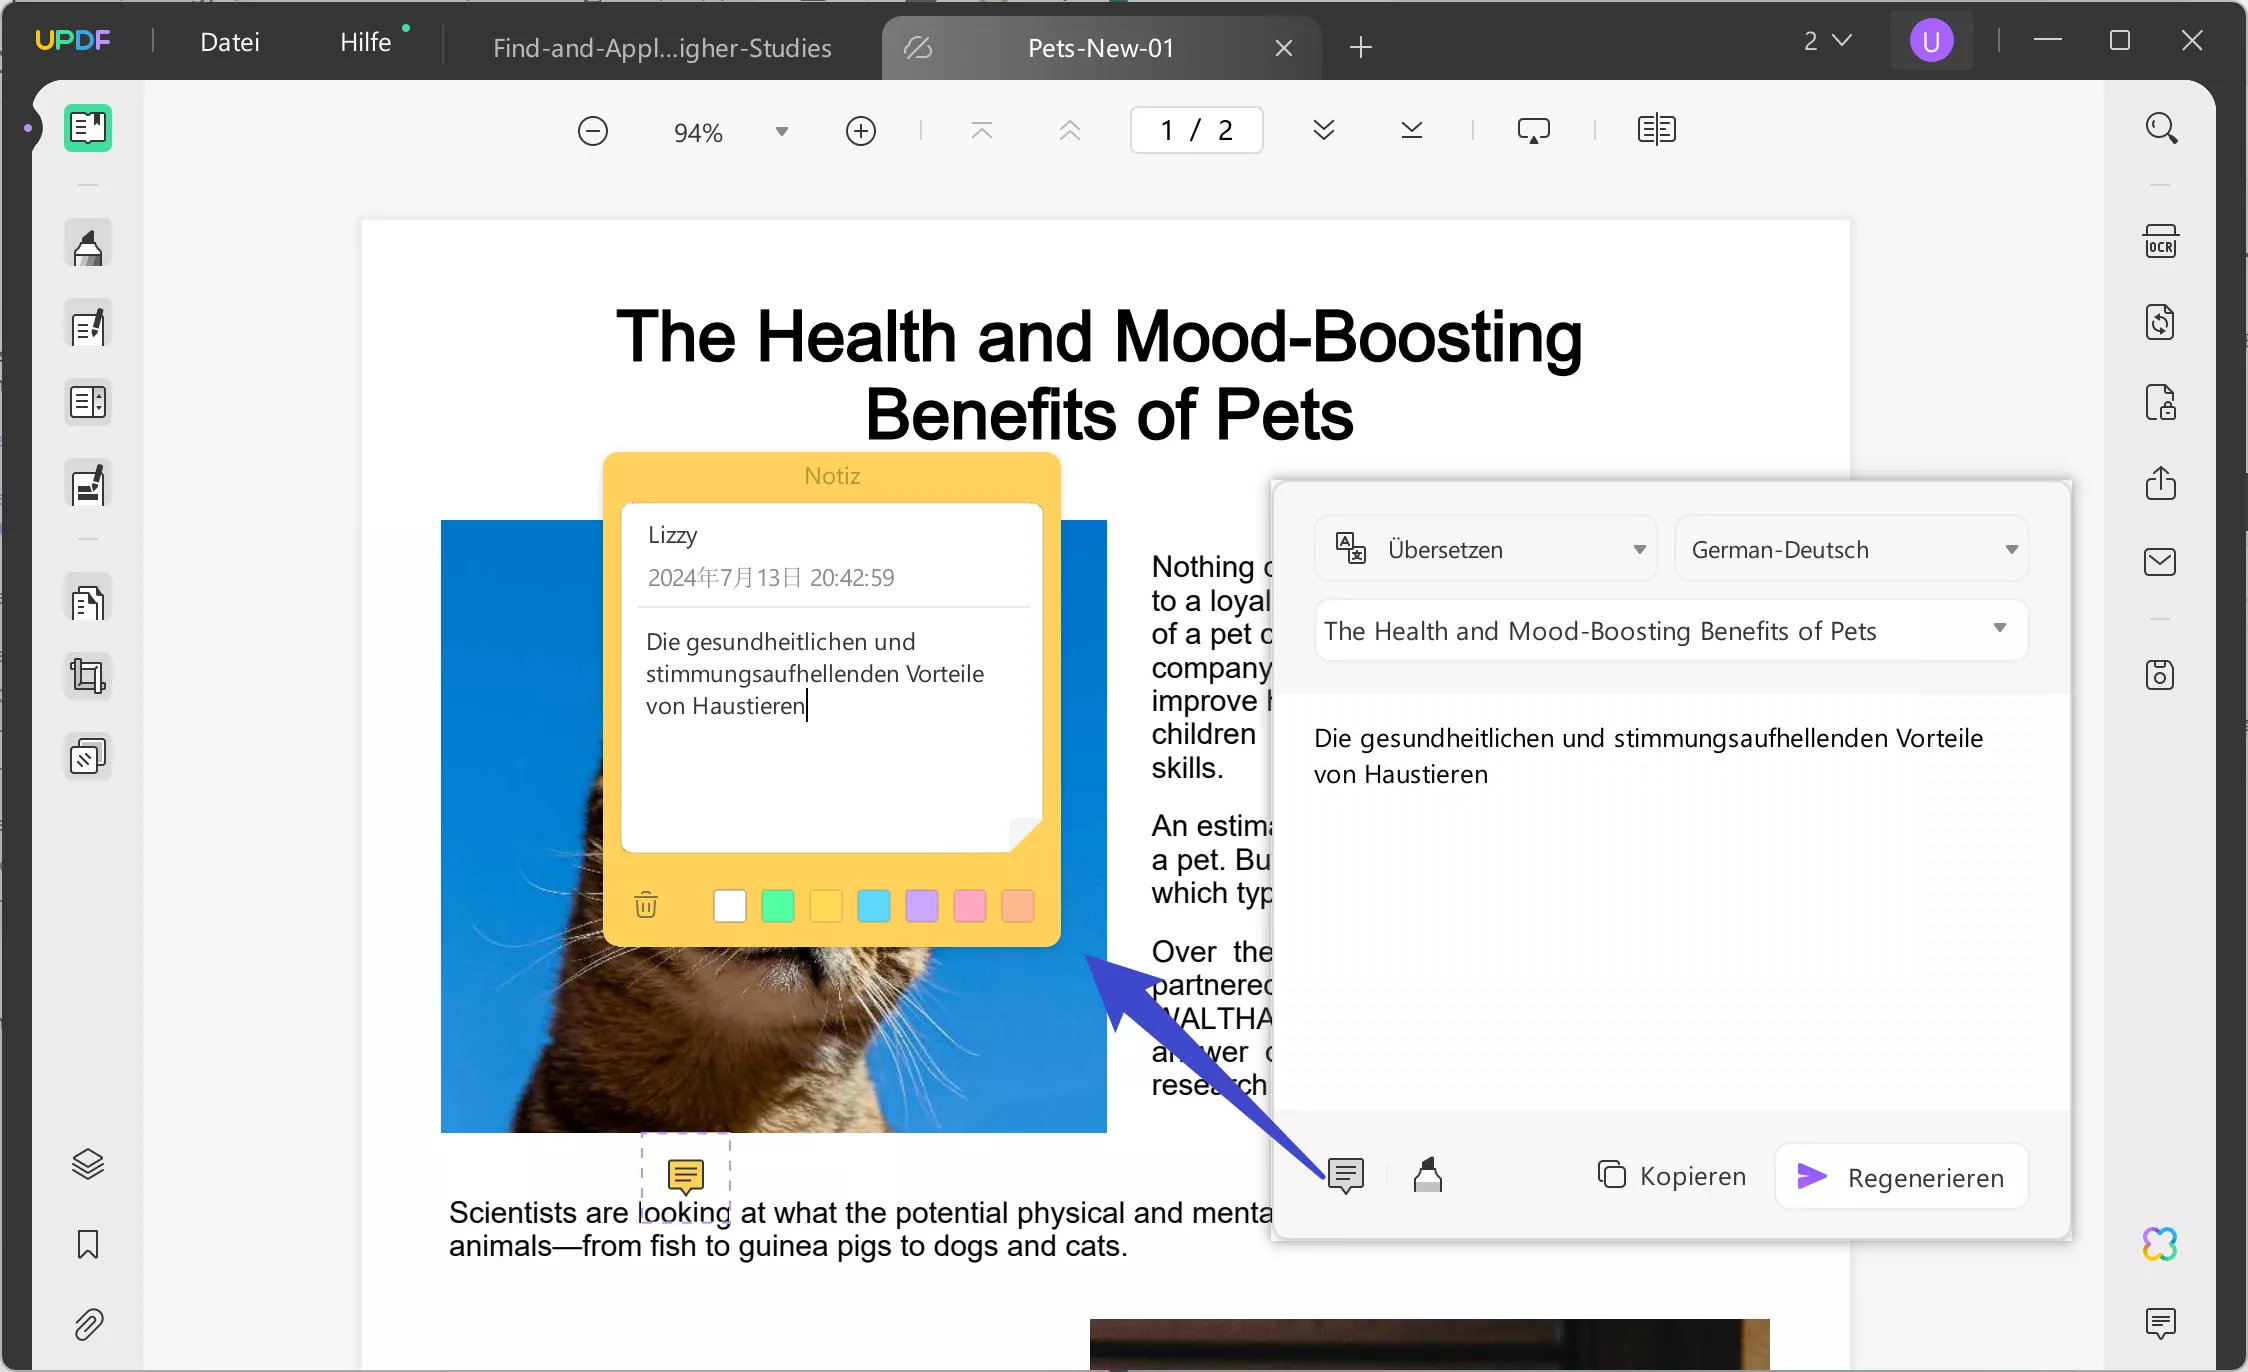The image size is (2248, 1372).
Task: Open the Crop Pages tool
Action: point(88,676)
